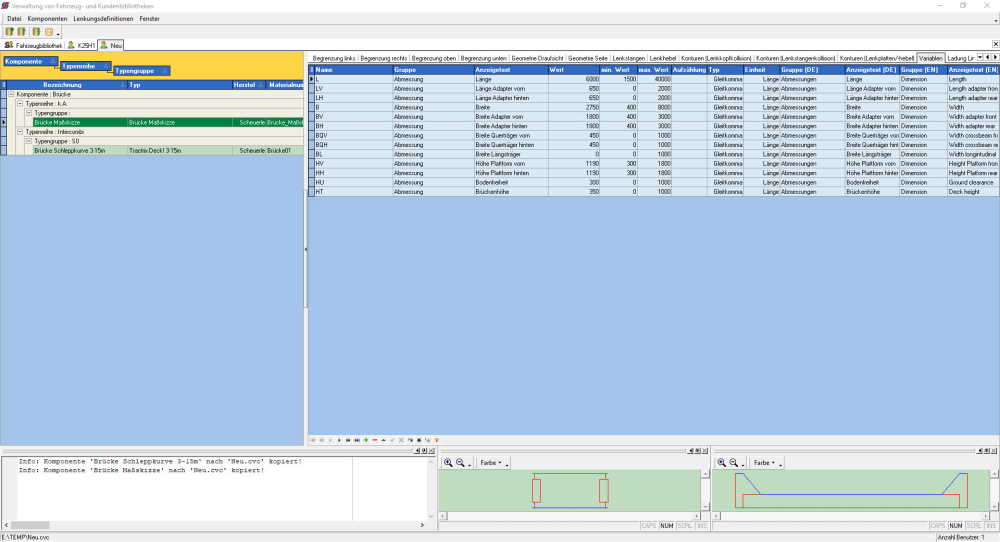Collapse the 'Typengruppe : S0' node

(x=29, y=141)
